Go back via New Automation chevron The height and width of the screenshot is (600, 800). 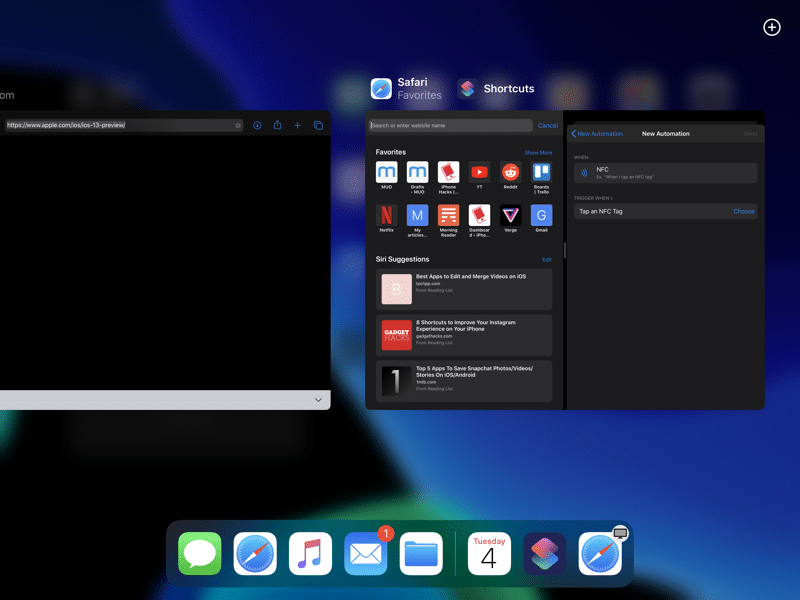pyautogui.click(x=574, y=133)
